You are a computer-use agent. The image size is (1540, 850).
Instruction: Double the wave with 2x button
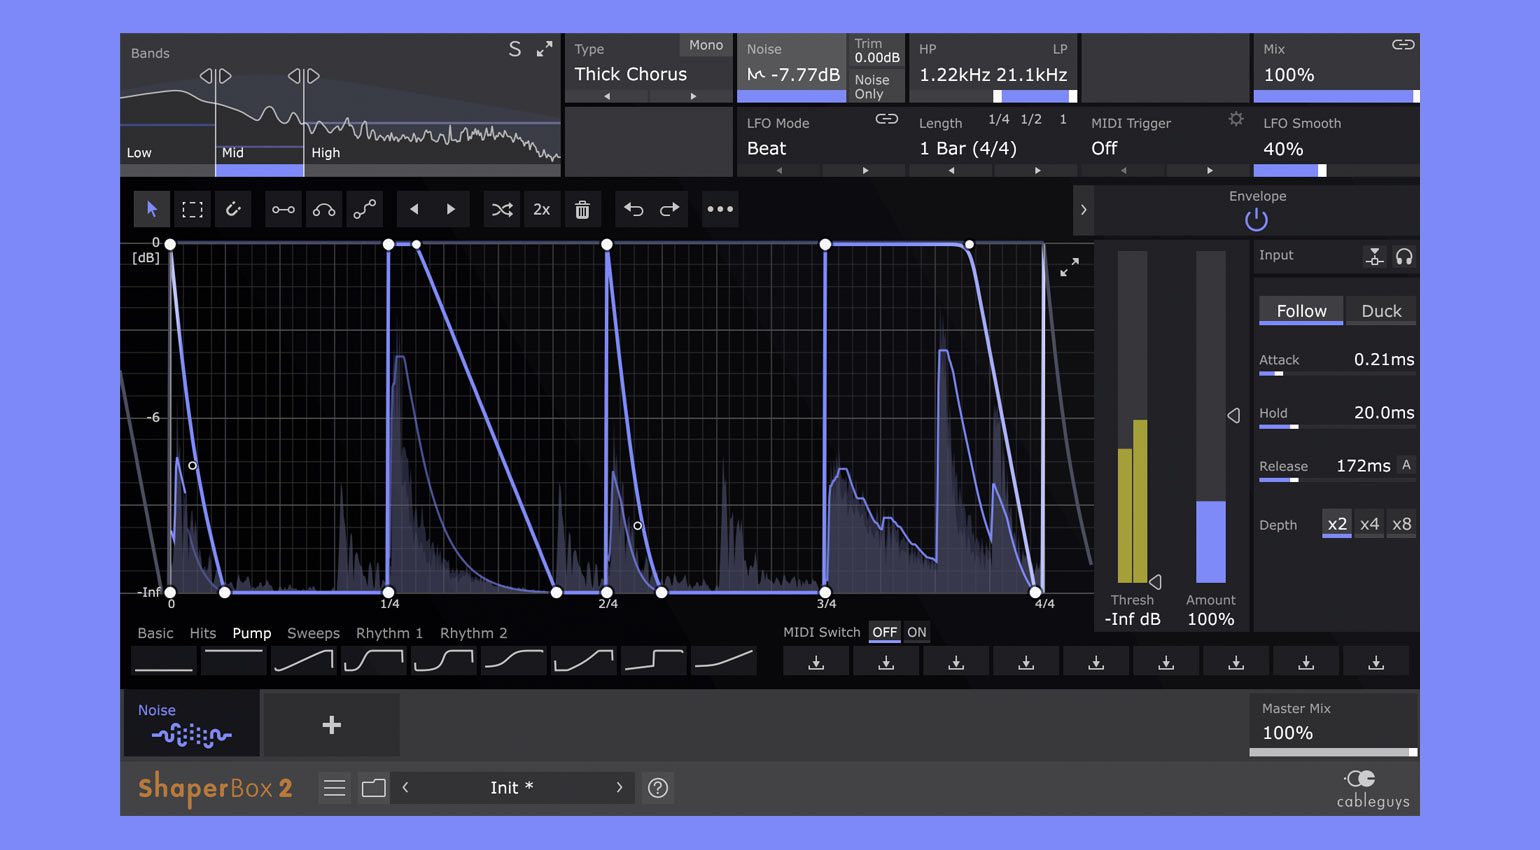pyautogui.click(x=542, y=209)
